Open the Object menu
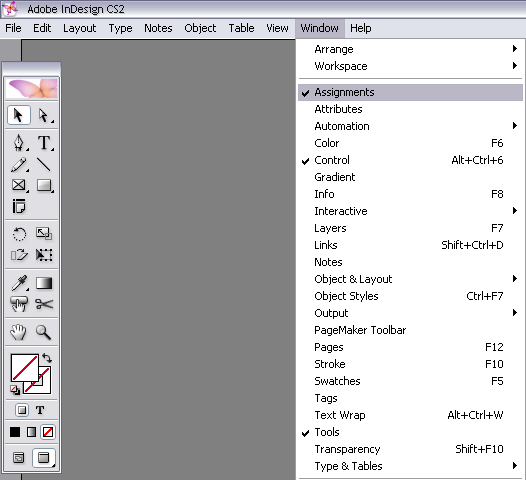This screenshot has width=526, height=480. click(x=200, y=28)
